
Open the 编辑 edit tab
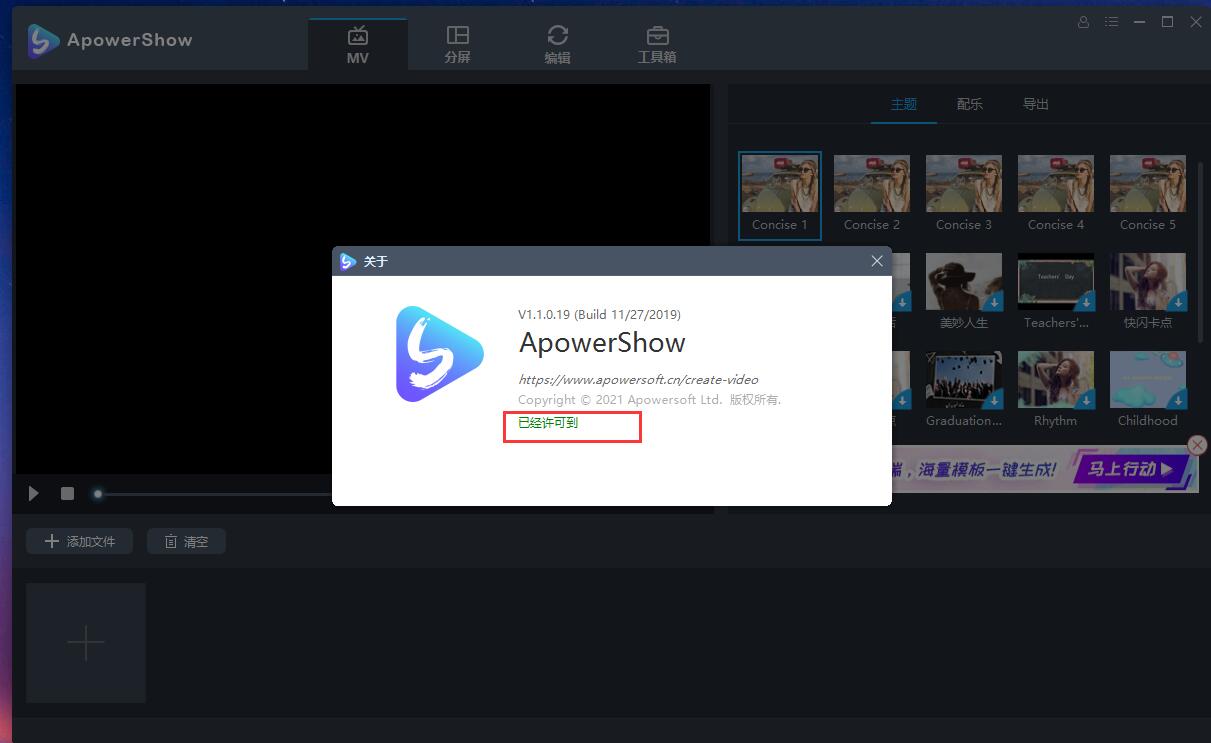[558, 44]
